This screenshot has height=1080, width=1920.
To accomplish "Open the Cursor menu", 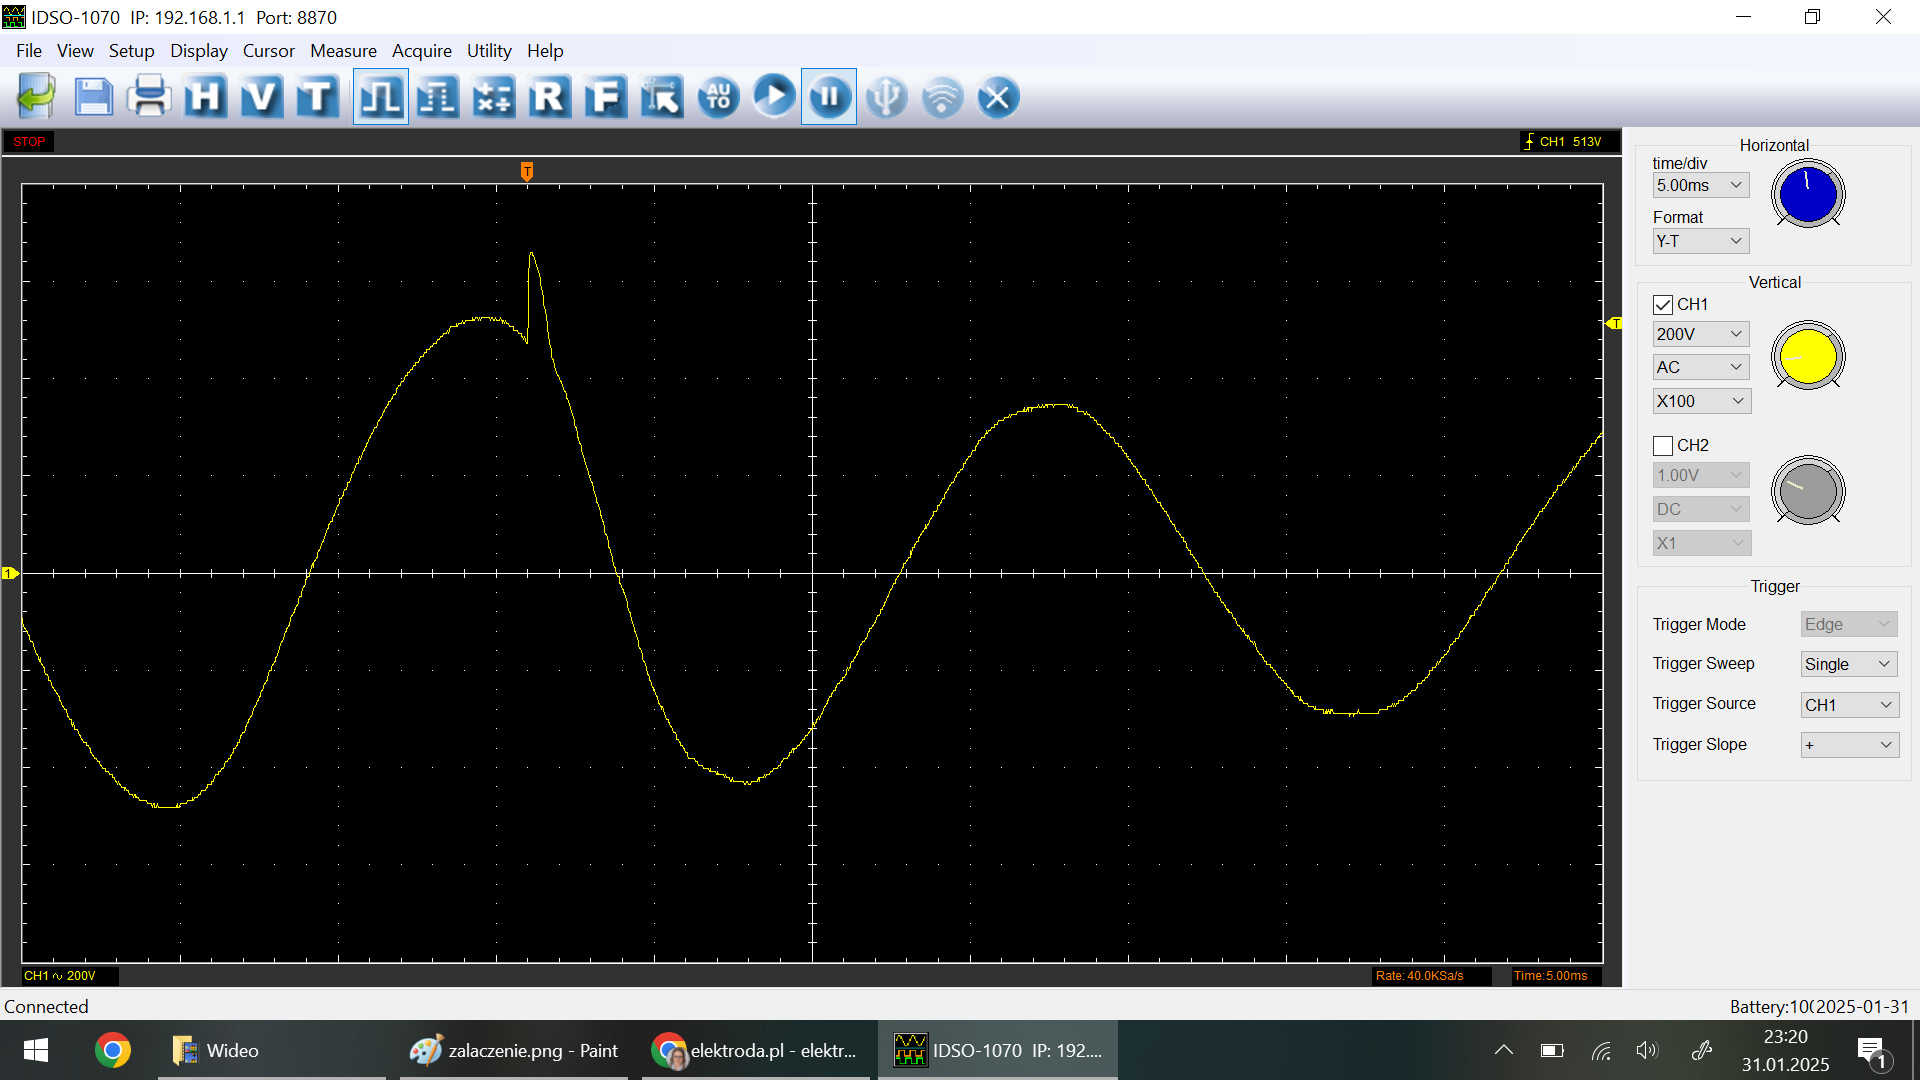I will pyautogui.click(x=268, y=51).
